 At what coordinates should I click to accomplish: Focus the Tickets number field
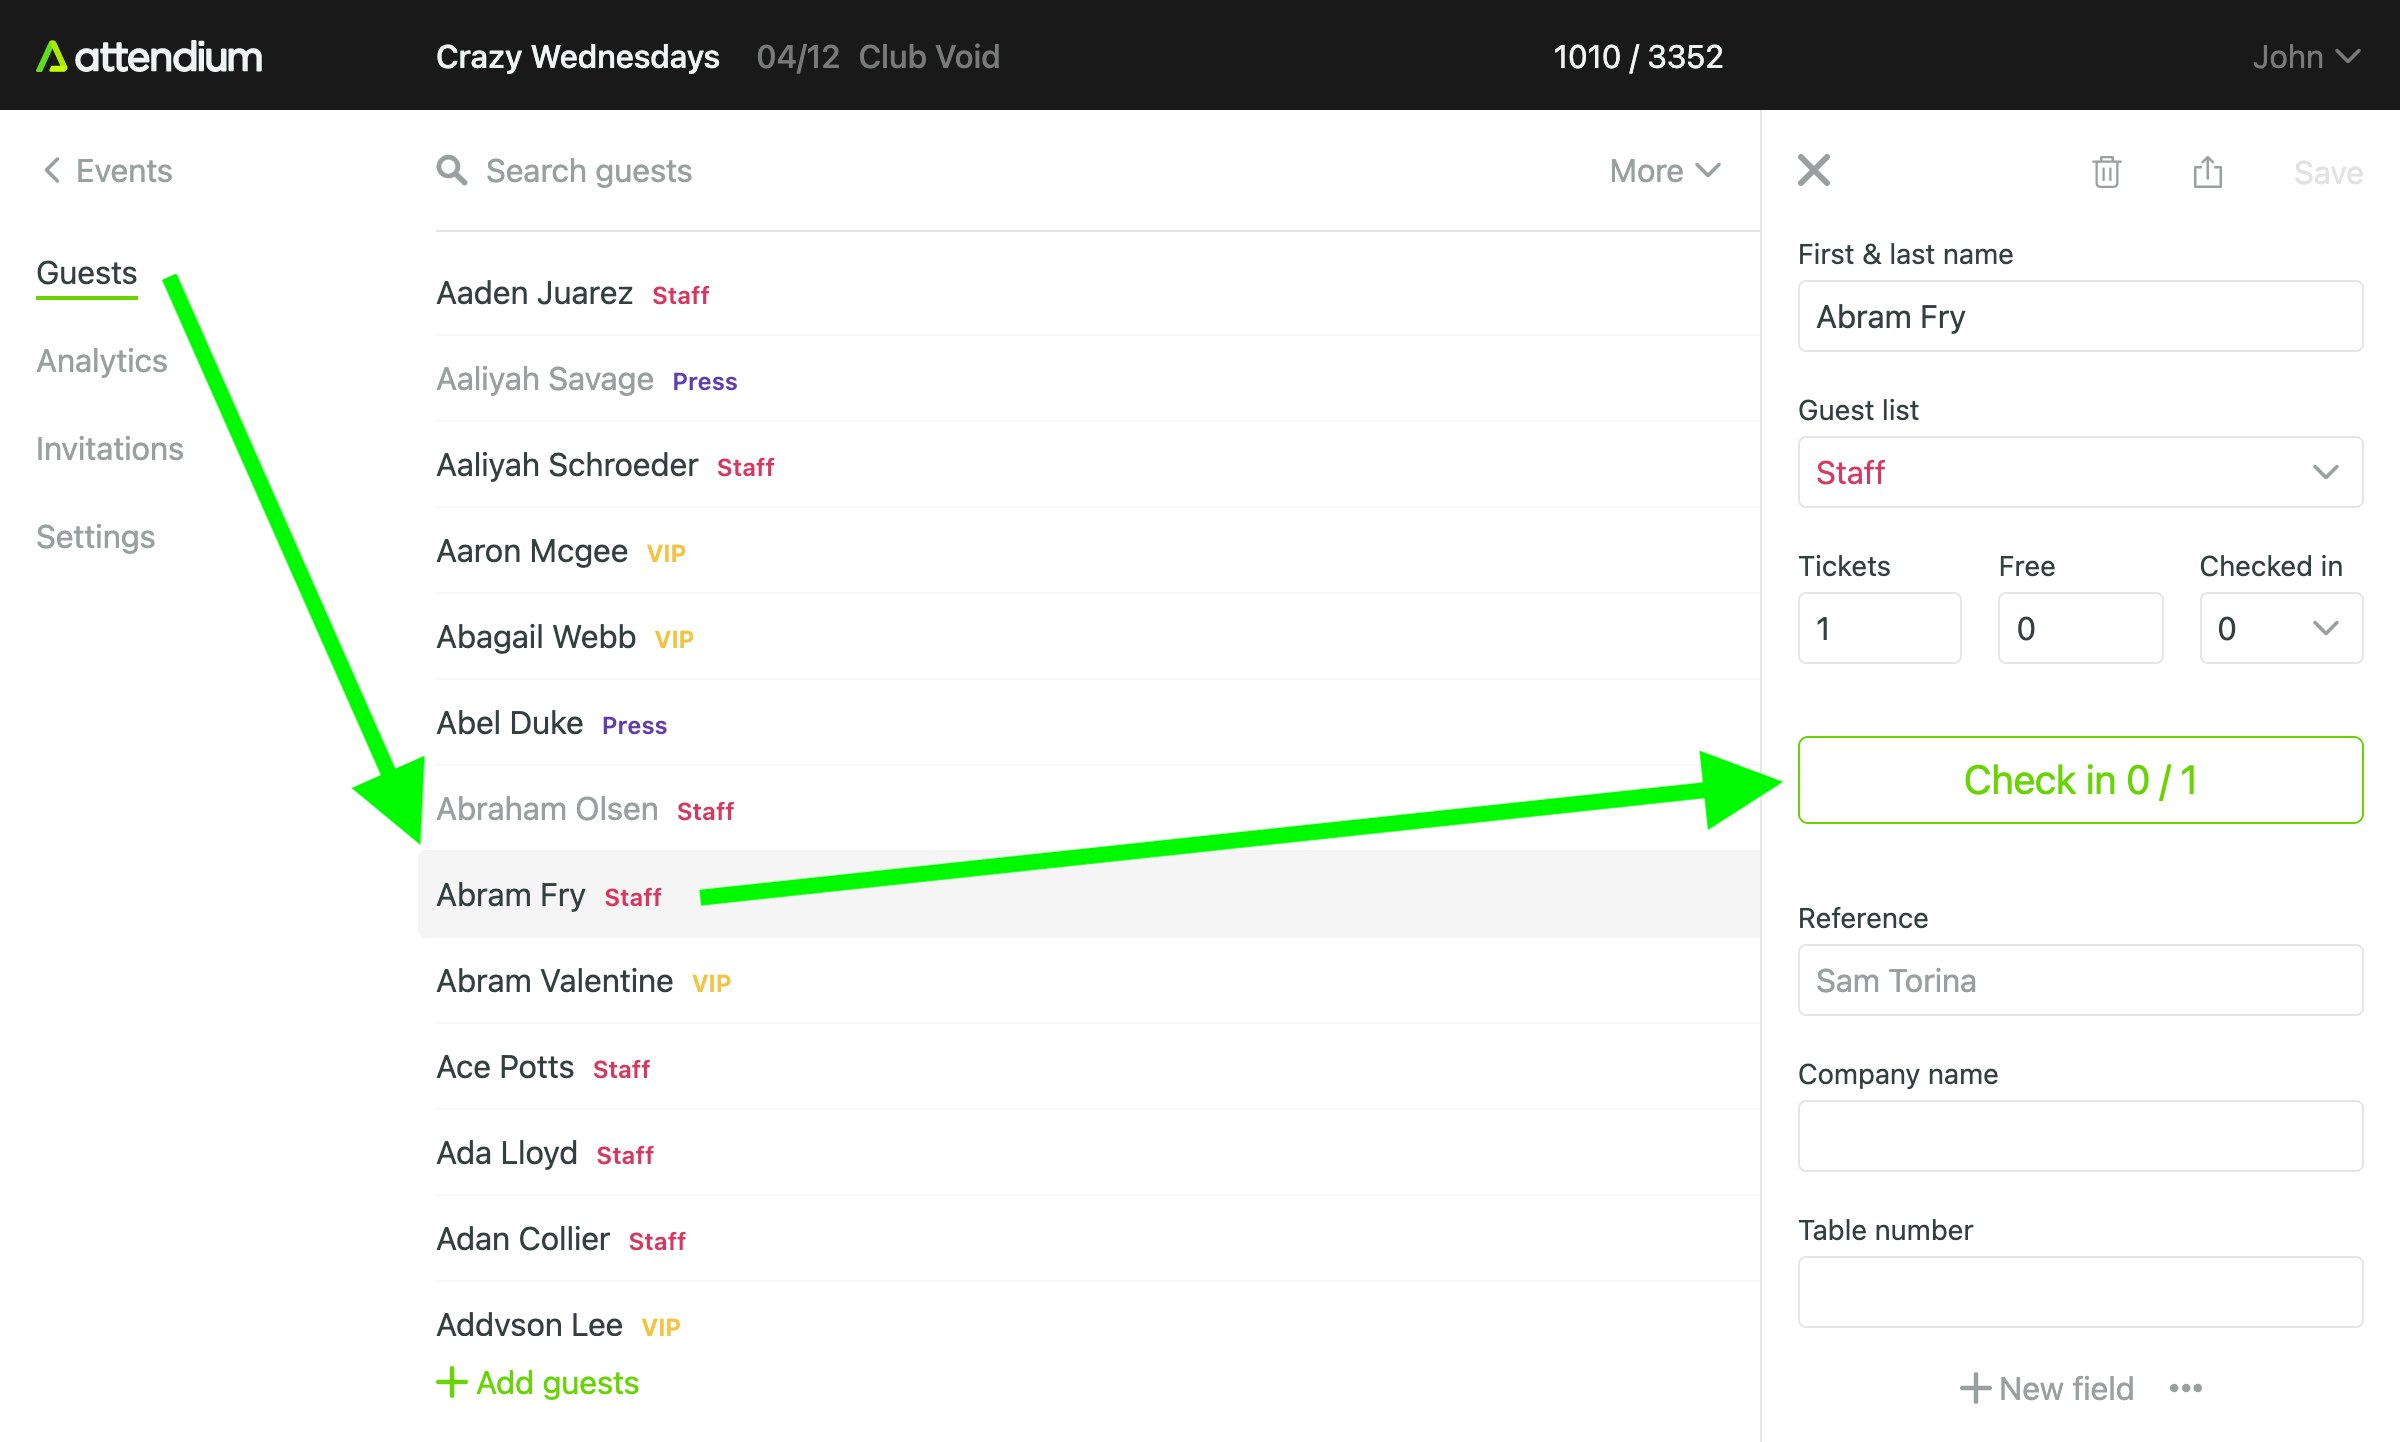tap(1879, 628)
